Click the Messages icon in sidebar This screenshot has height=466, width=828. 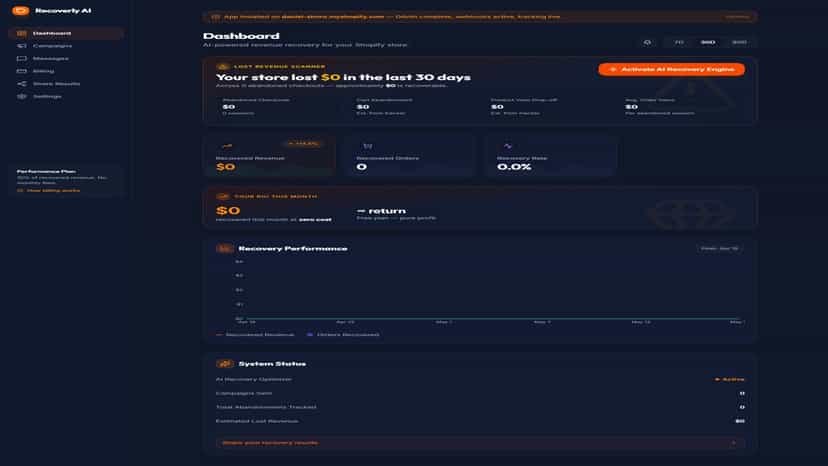(x=22, y=59)
